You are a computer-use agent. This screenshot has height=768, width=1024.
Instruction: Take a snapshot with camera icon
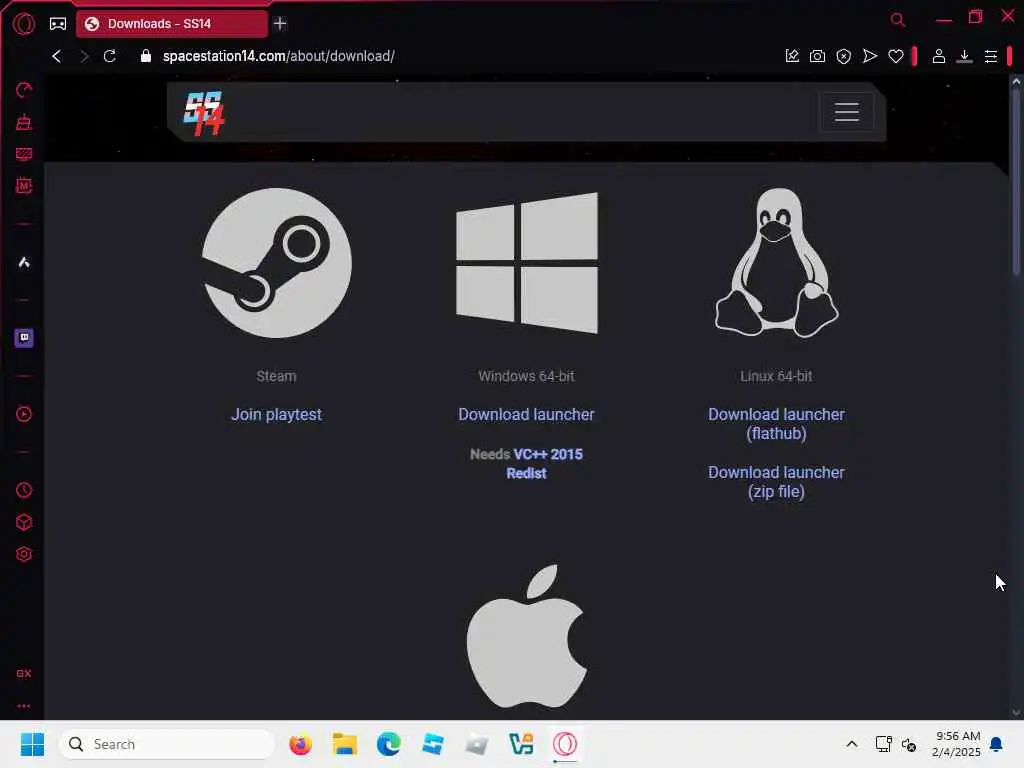[x=818, y=56]
